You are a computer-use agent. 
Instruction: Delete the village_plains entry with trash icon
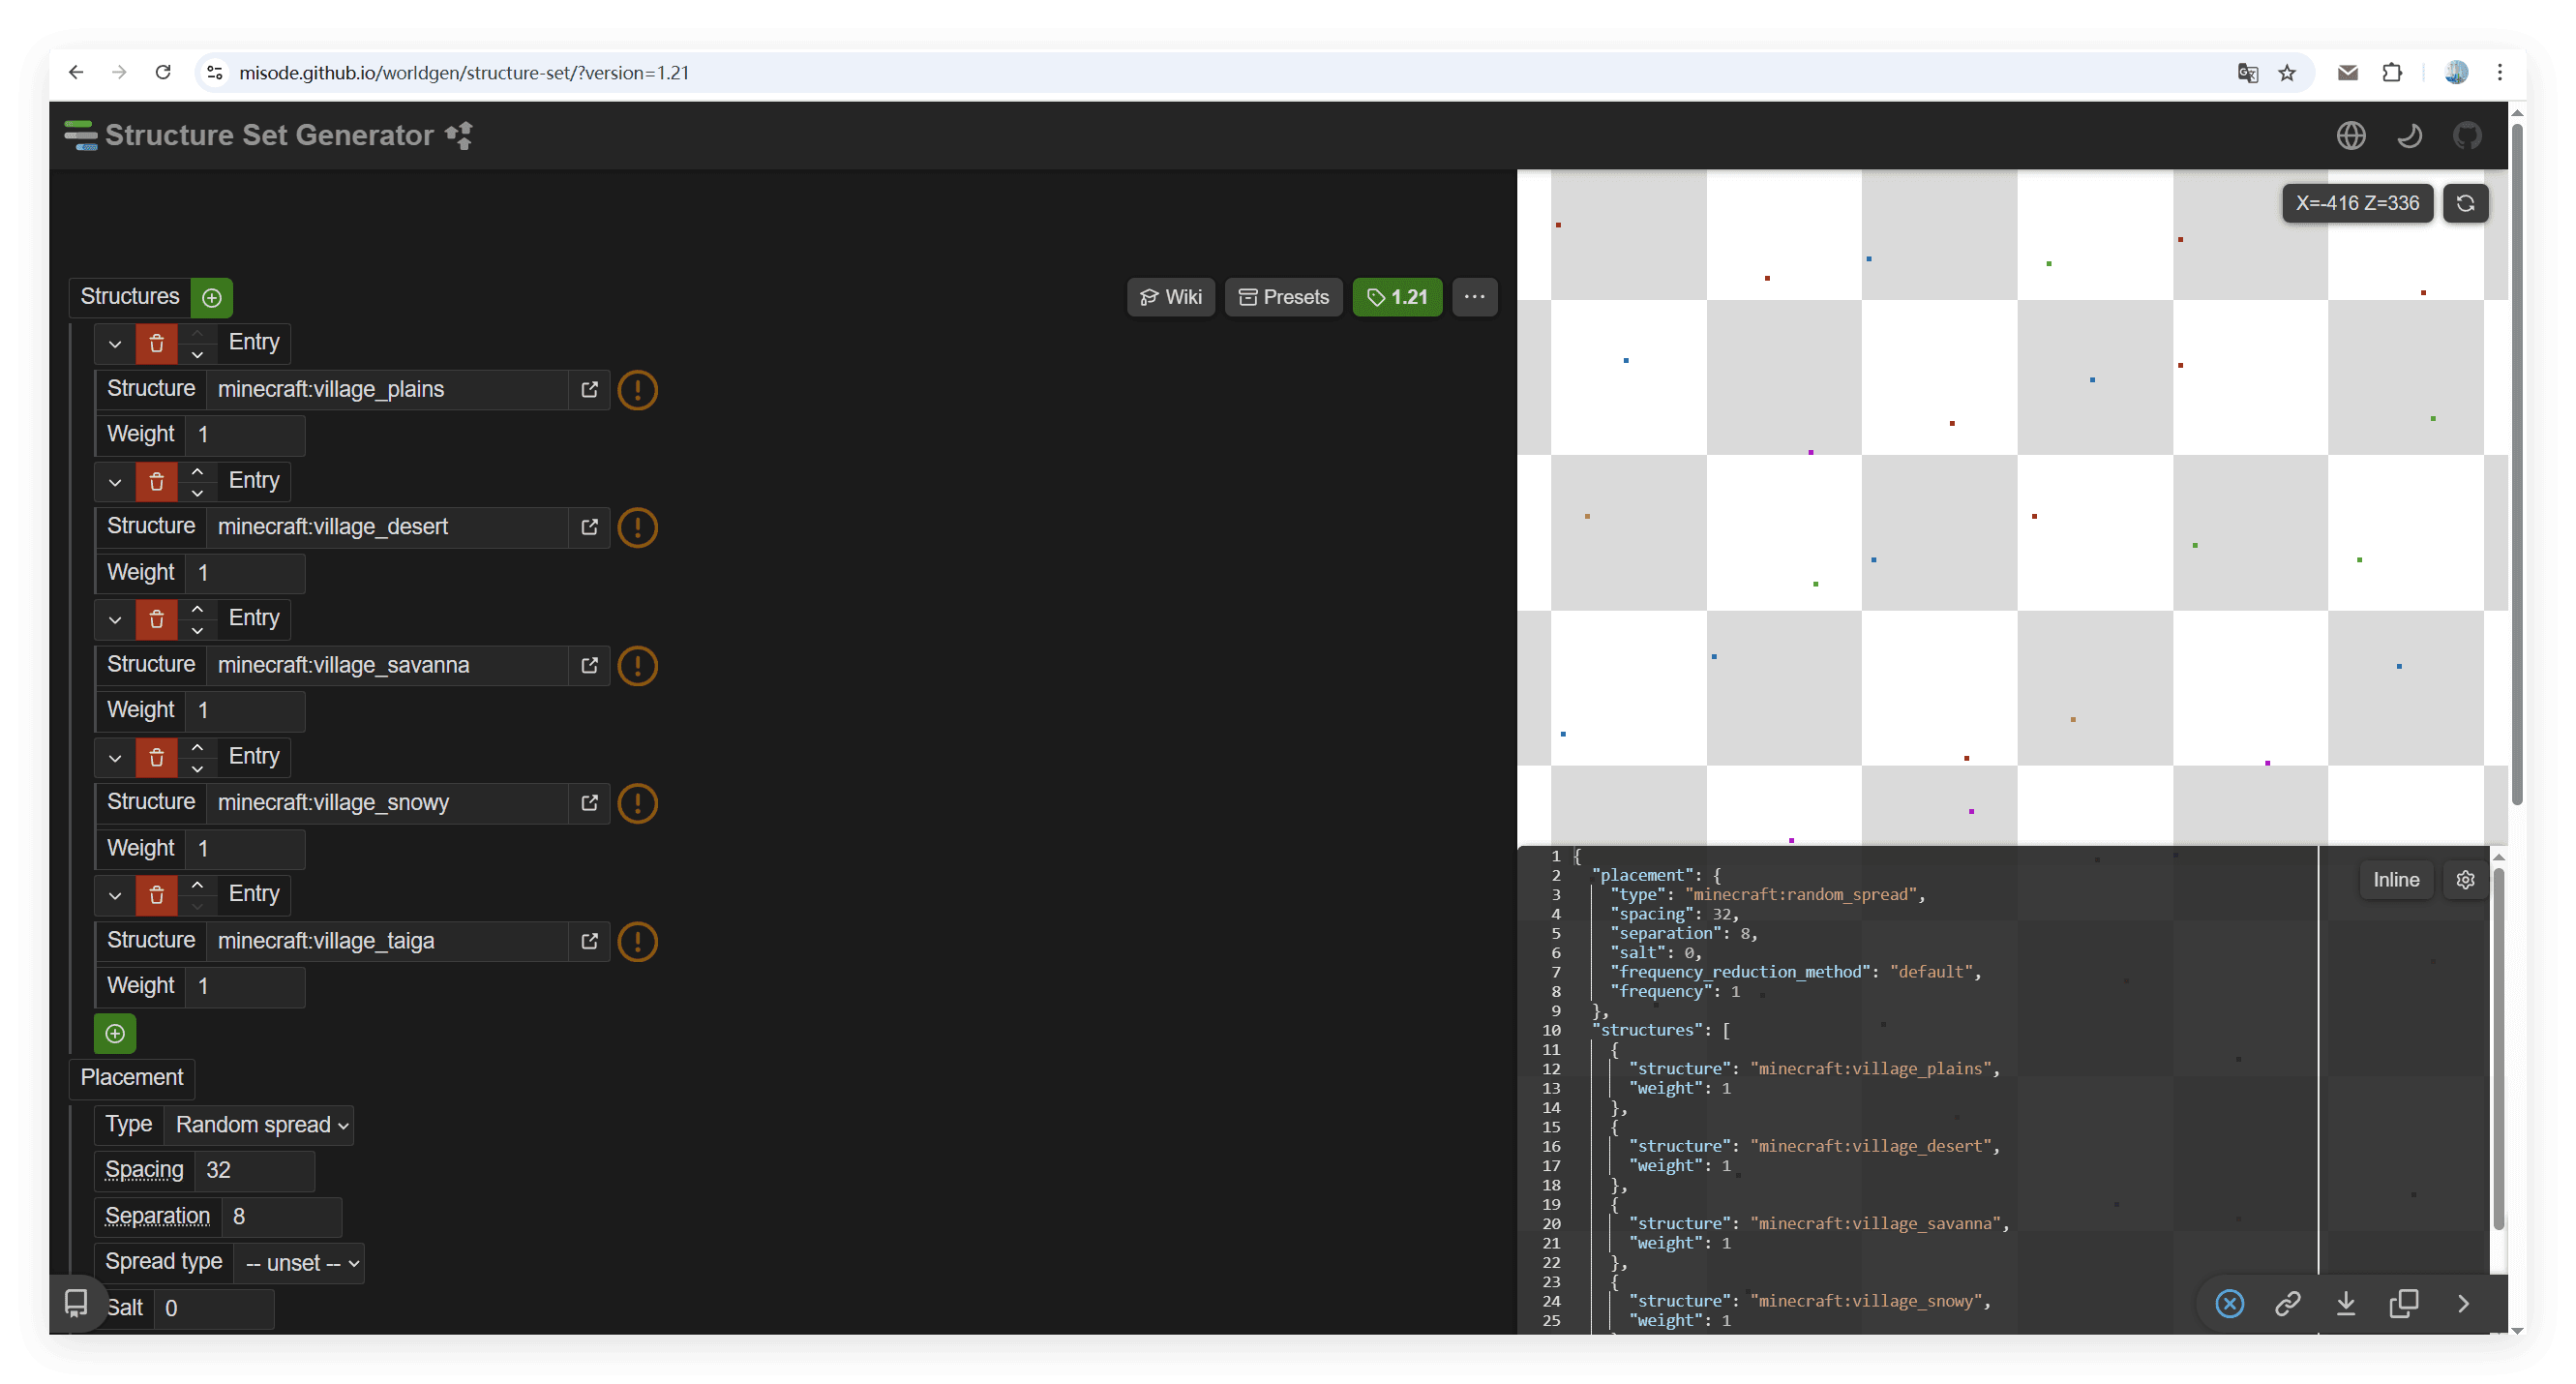click(156, 343)
